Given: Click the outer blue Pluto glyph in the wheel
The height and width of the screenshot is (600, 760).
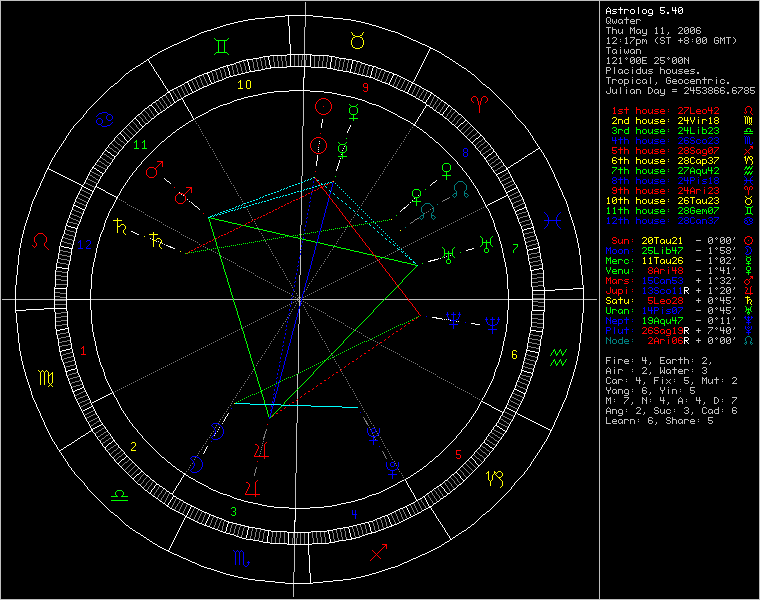Looking at the screenshot, I should coord(392,469).
